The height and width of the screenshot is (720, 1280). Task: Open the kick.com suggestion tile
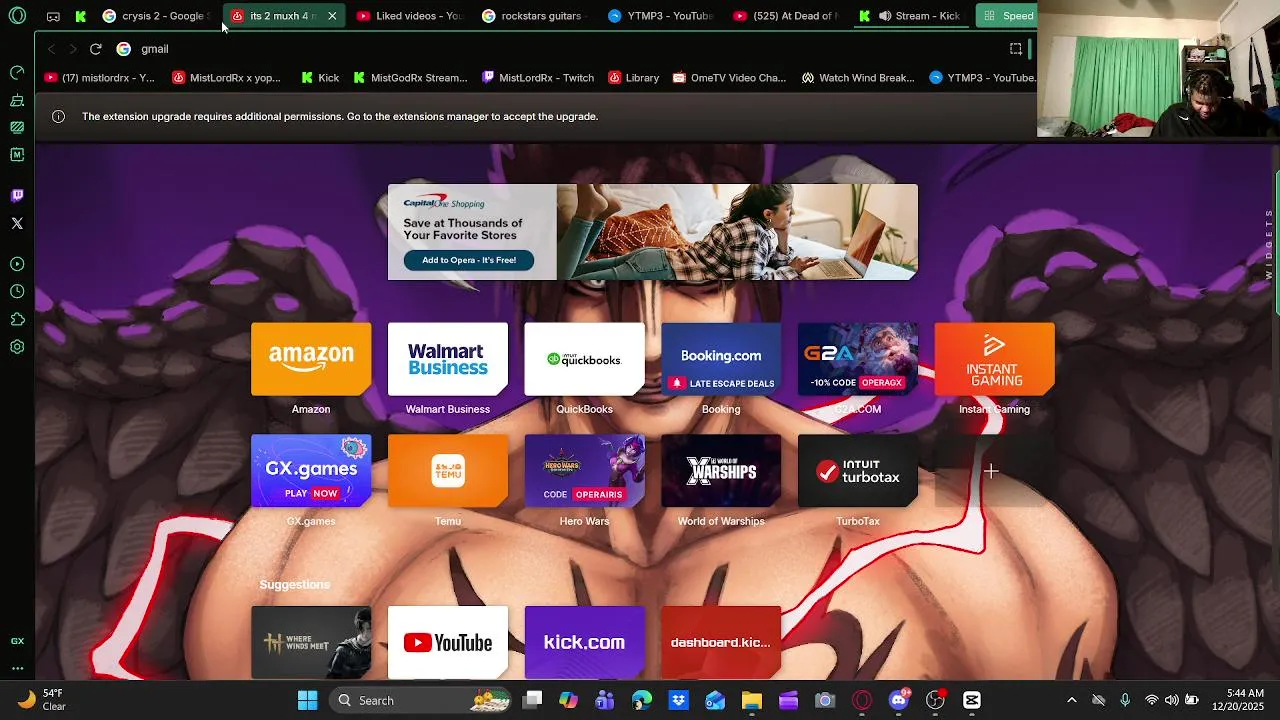pos(584,642)
